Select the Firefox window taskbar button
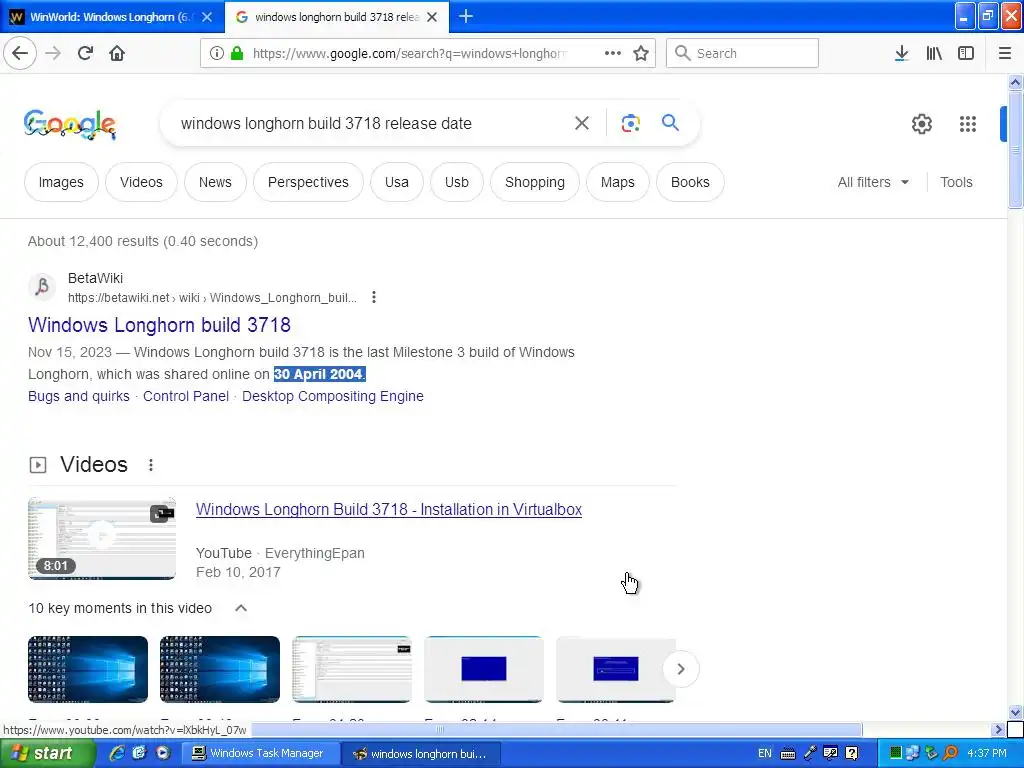This screenshot has height=768, width=1024. tap(421, 754)
